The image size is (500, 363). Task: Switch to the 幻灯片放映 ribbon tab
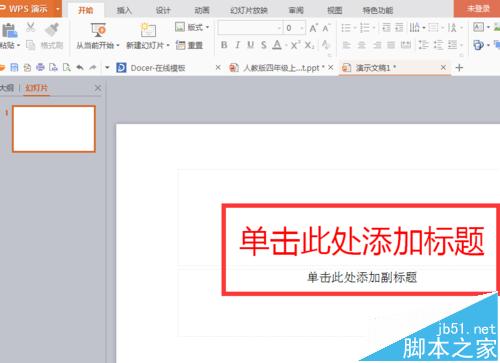(x=249, y=10)
